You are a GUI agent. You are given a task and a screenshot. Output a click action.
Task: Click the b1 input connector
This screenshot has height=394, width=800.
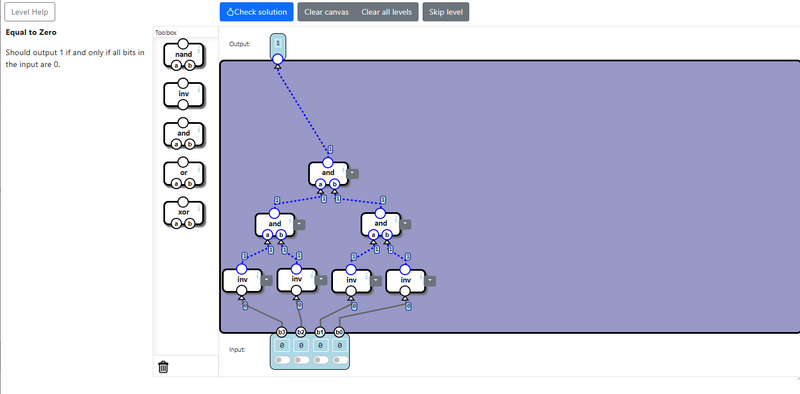coord(320,332)
